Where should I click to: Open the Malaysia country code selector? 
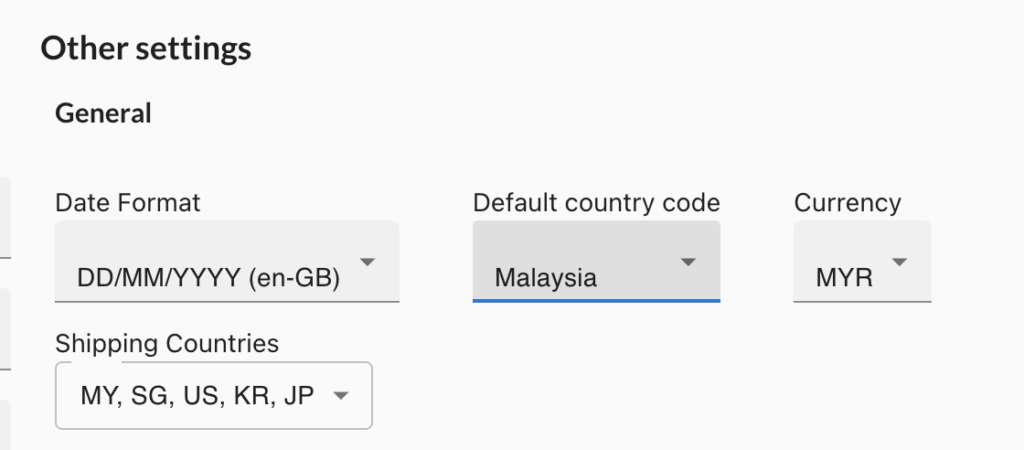click(546, 278)
